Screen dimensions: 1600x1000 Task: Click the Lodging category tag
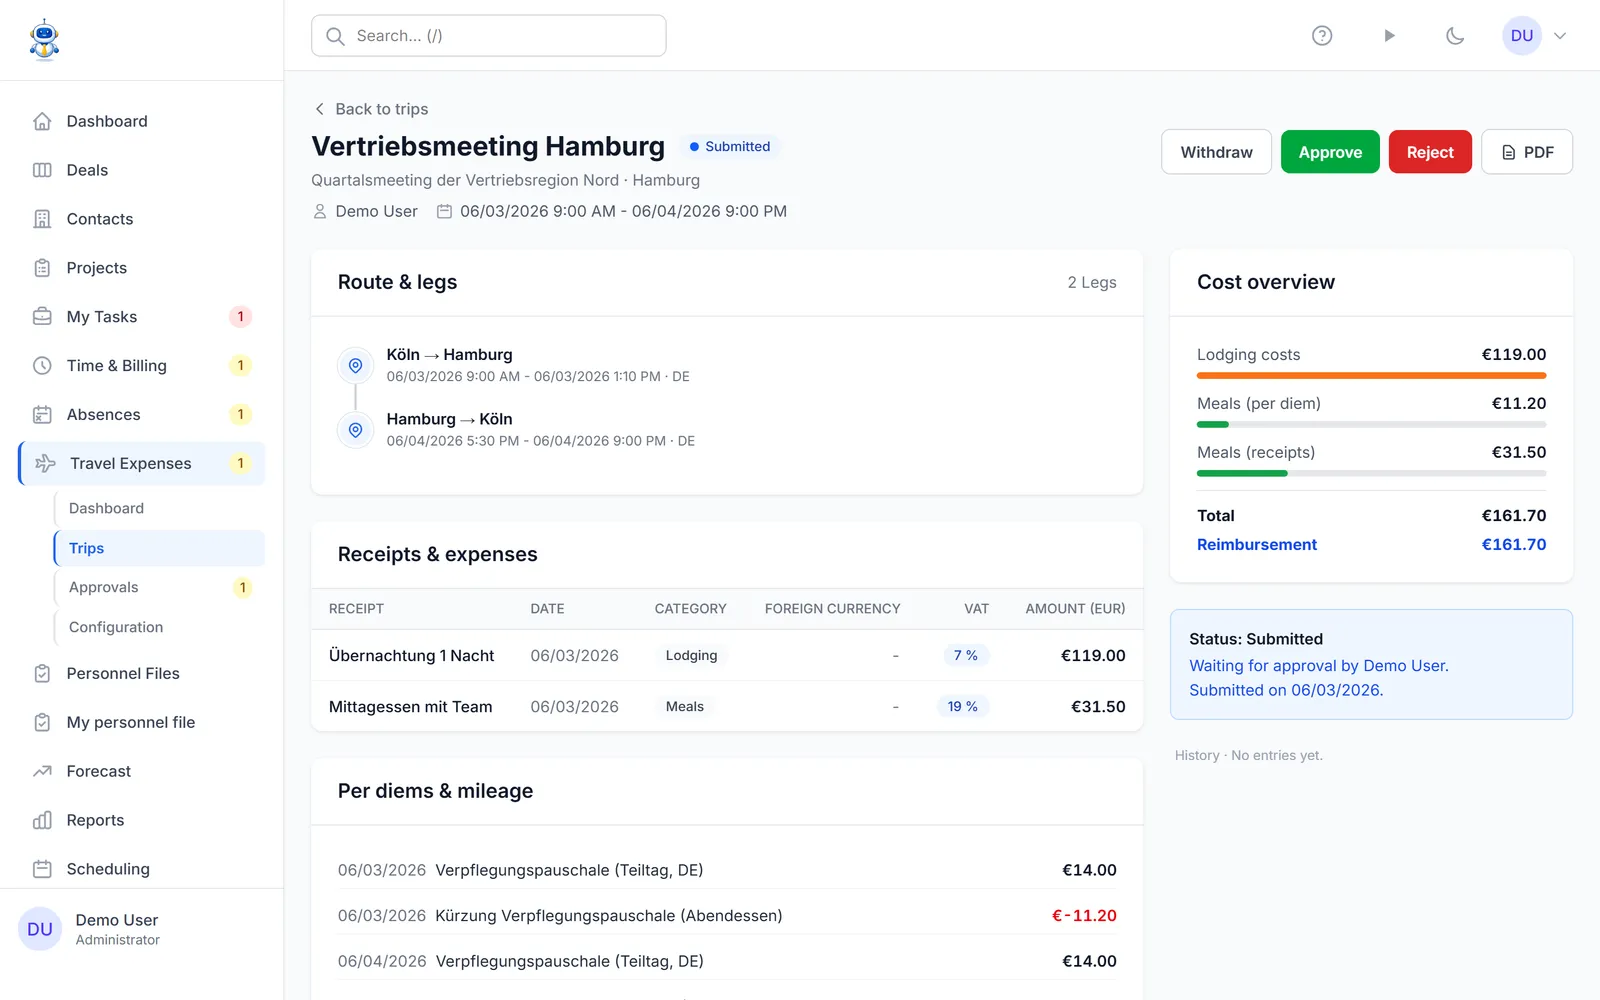point(691,656)
